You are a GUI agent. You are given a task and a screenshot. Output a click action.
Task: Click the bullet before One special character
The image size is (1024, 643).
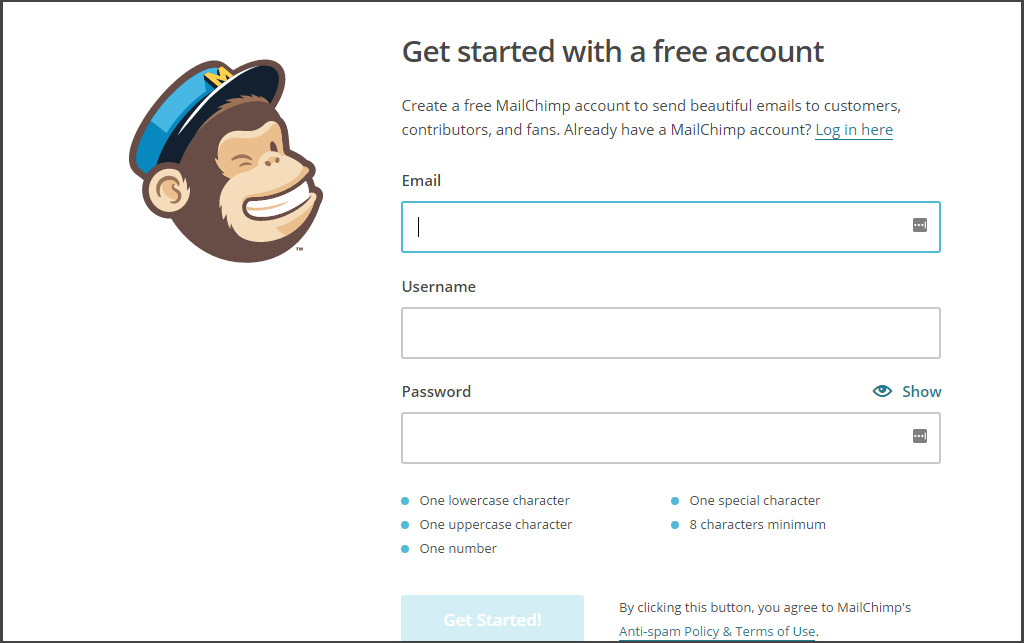click(x=676, y=500)
